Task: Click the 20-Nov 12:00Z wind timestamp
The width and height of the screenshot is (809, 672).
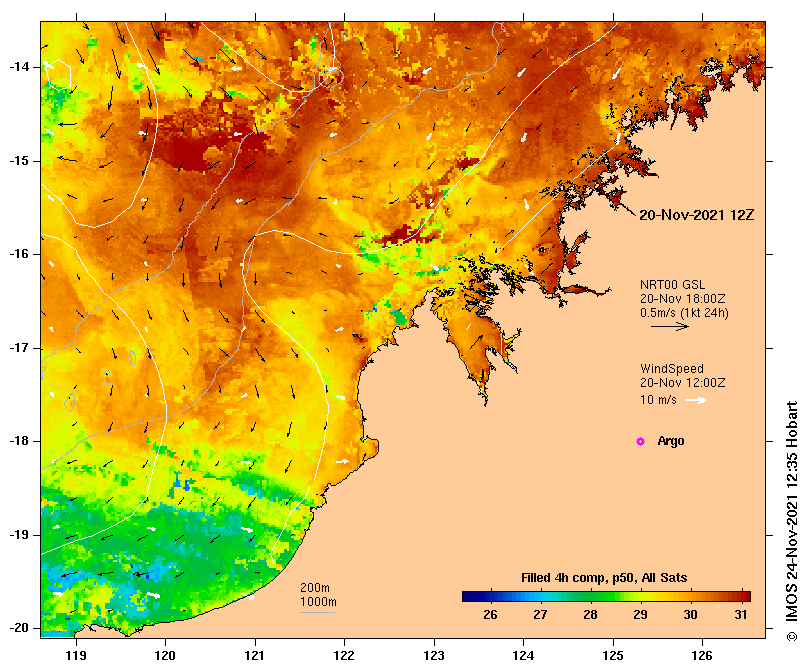Action: pos(683,383)
